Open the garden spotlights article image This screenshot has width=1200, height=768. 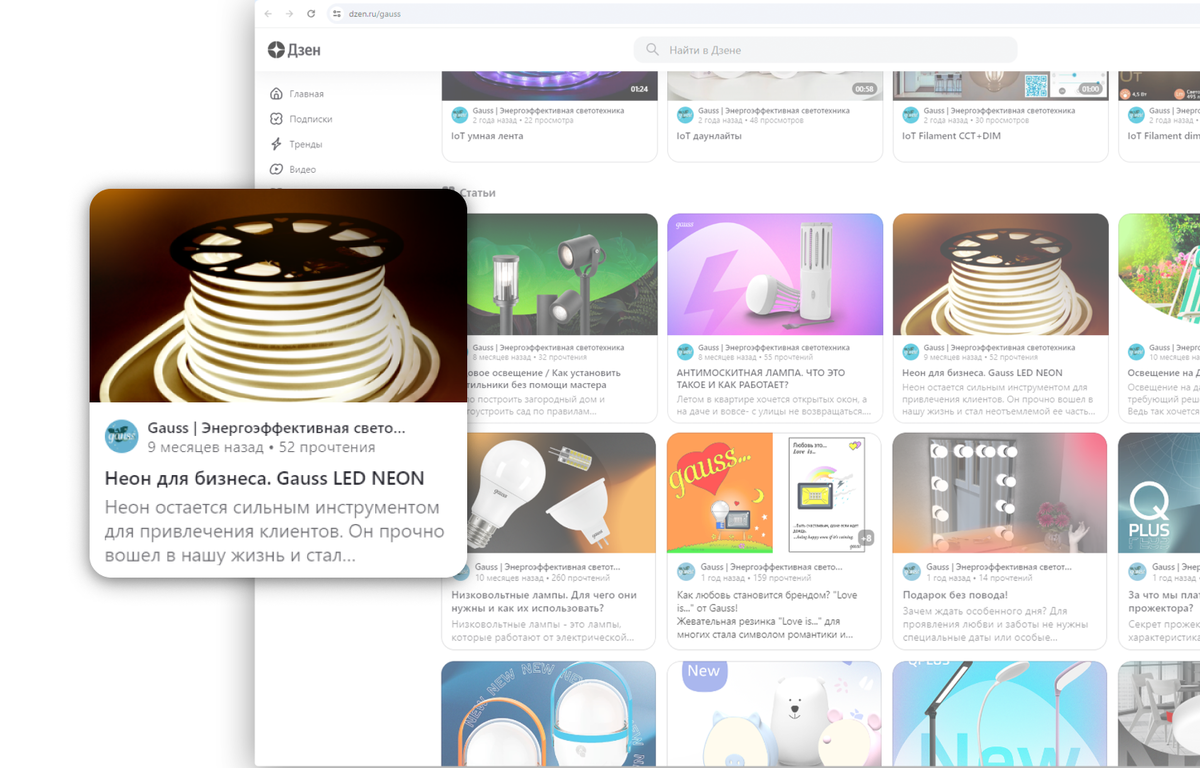pyautogui.click(x=562, y=275)
